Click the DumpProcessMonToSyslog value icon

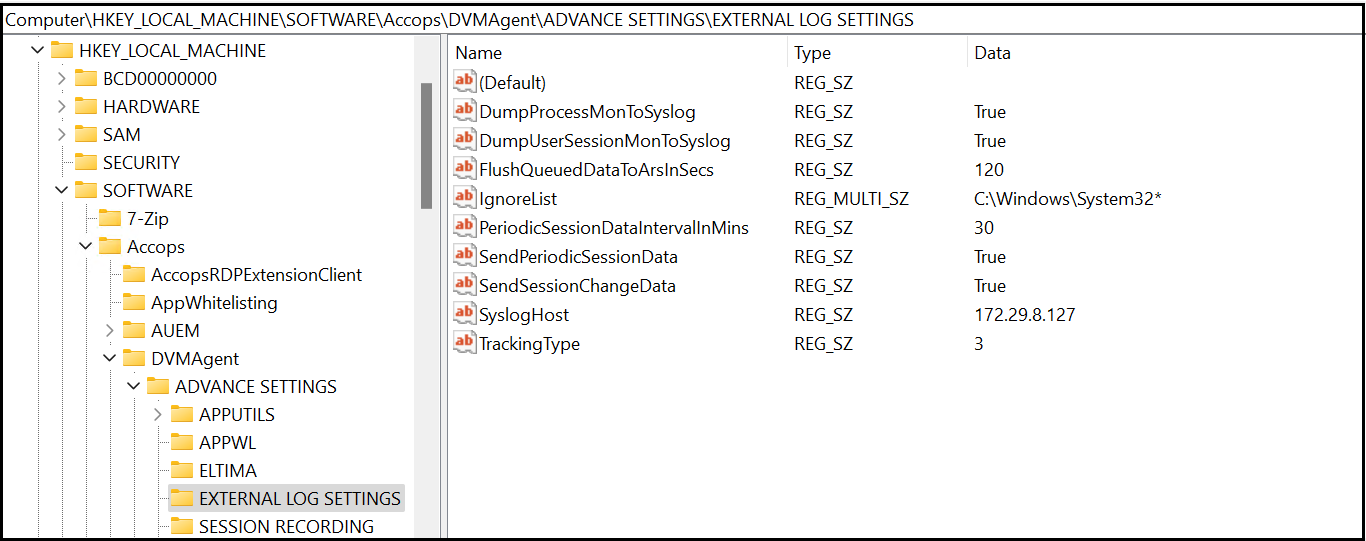tap(464, 111)
